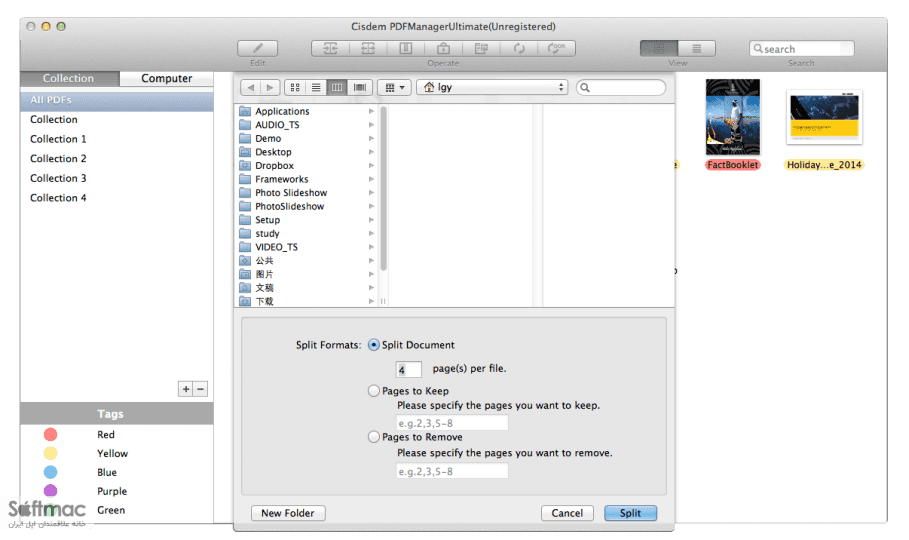Select All PDFs in sidebar
Image resolution: width=909 pixels, height=540 pixels.
(117, 100)
